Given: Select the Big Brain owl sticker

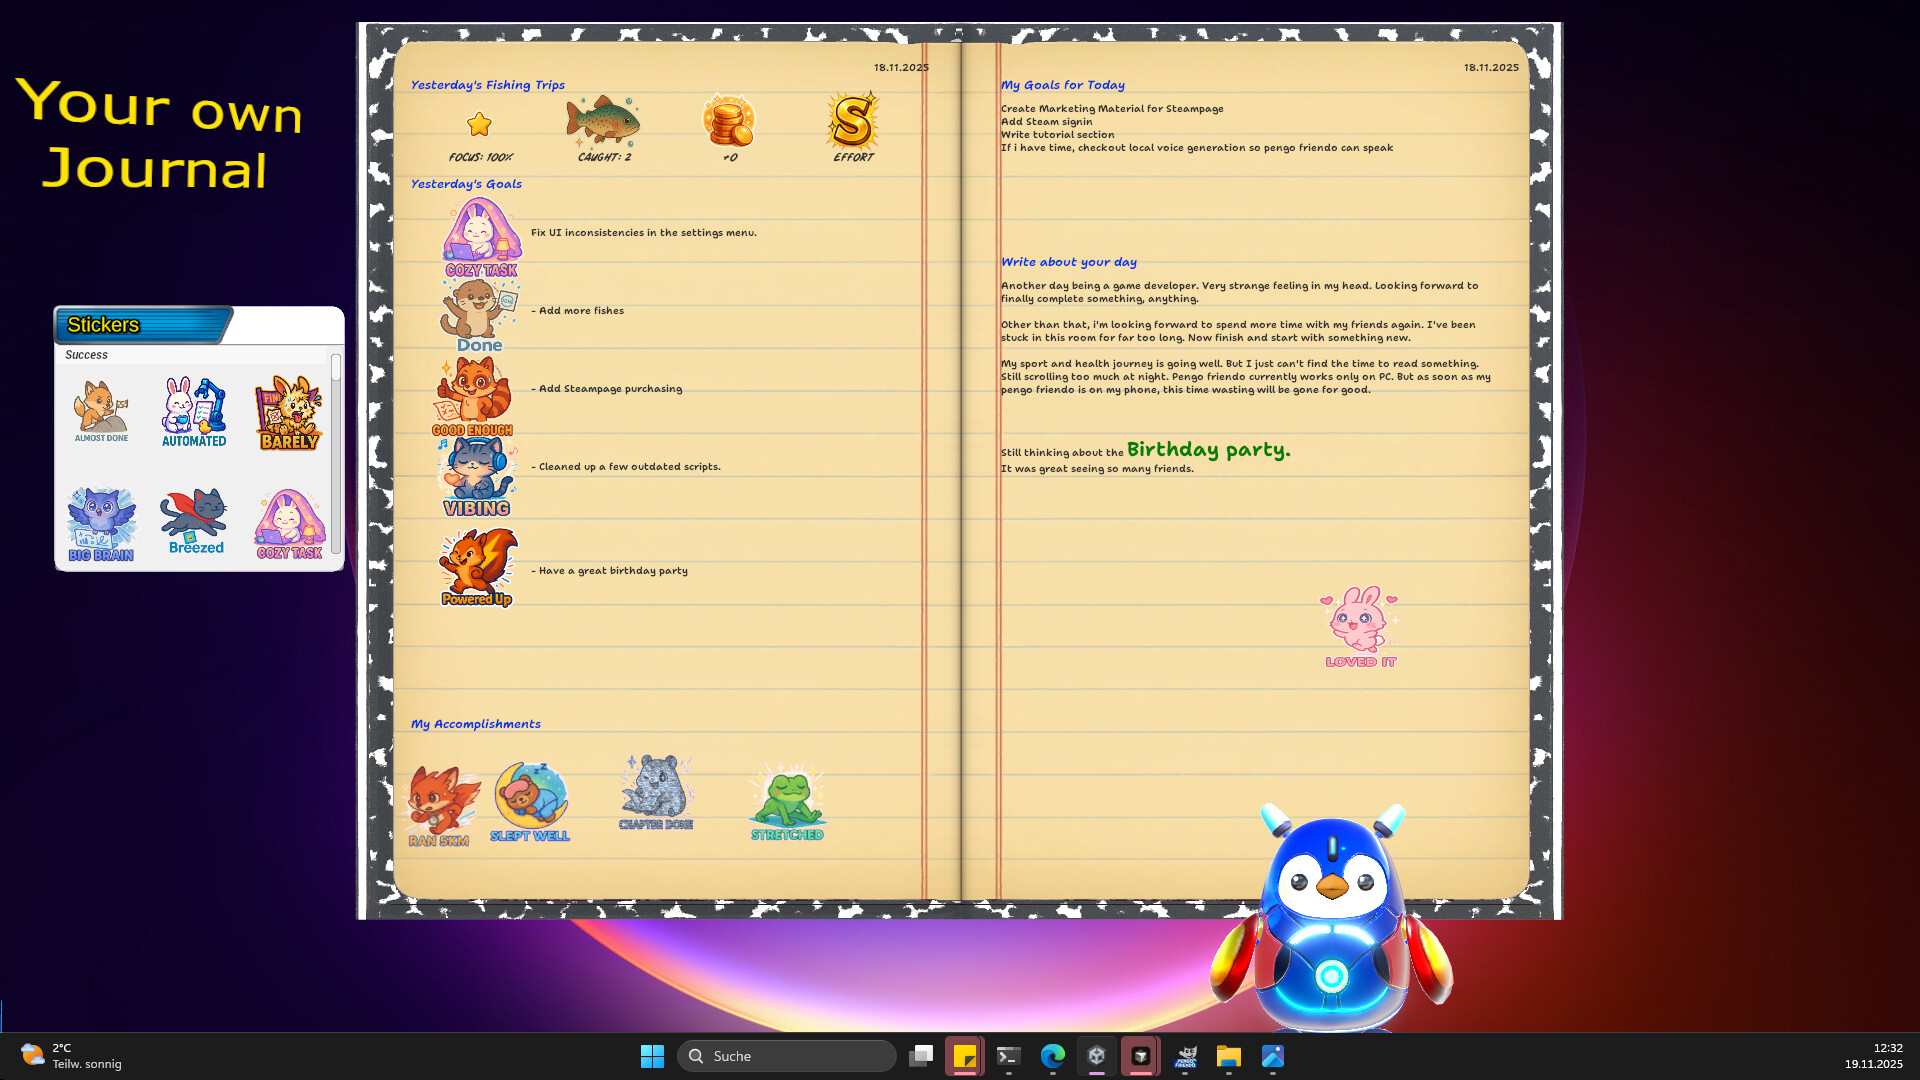Looking at the screenshot, I should (x=100, y=518).
